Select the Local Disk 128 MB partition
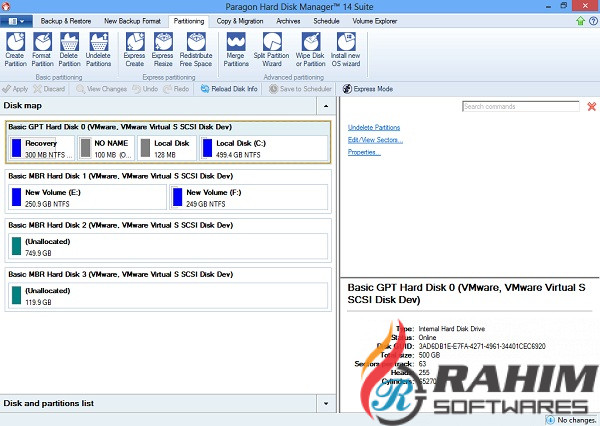The height and width of the screenshot is (426, 600). pos(167,148)
